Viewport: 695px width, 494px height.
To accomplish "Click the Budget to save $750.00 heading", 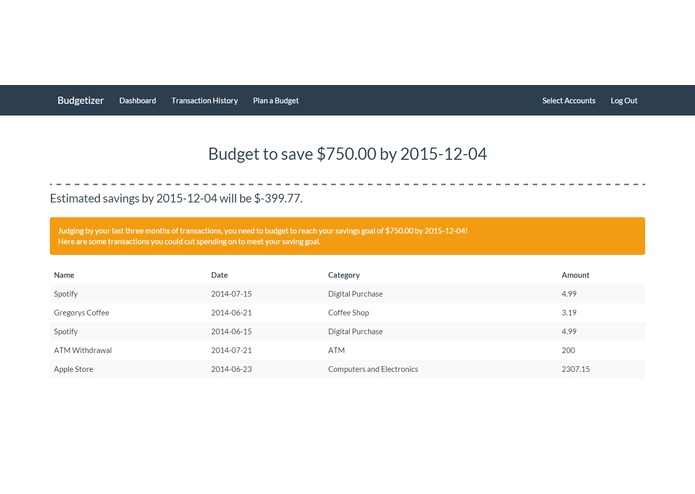I will (x=348, y=154).
